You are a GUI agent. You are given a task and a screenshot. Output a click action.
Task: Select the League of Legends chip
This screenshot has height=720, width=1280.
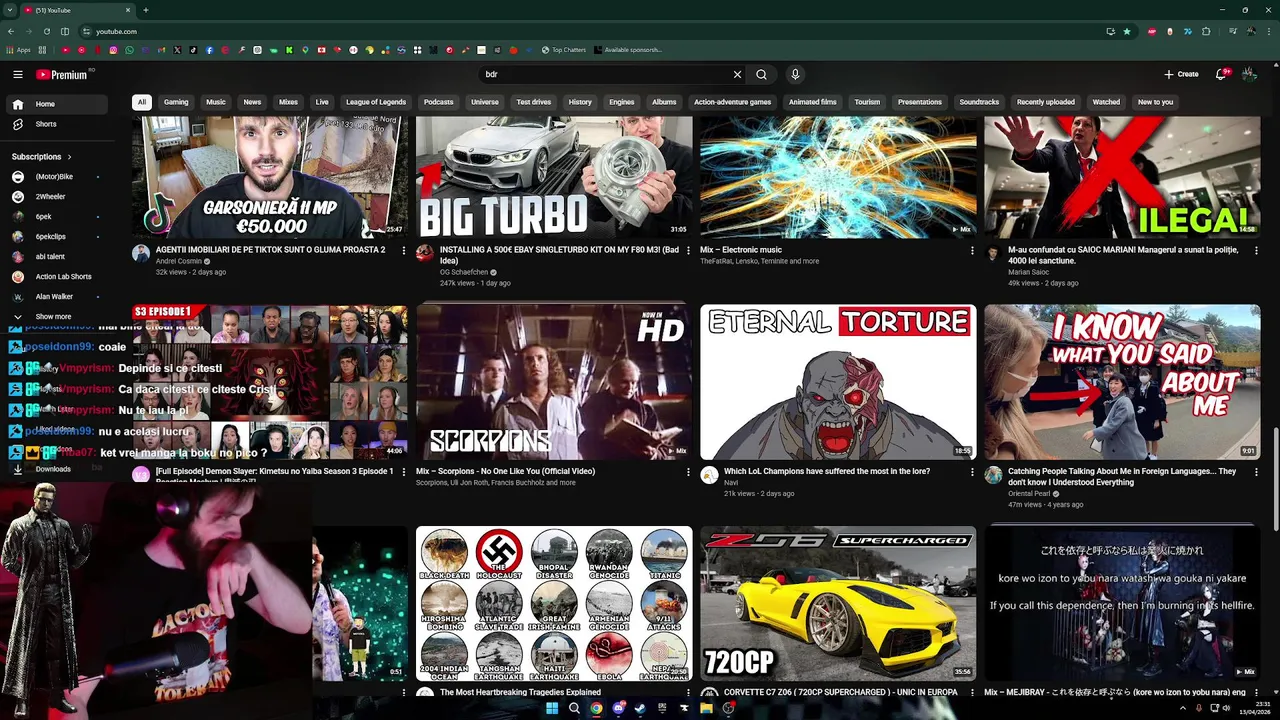click(376, 102)
